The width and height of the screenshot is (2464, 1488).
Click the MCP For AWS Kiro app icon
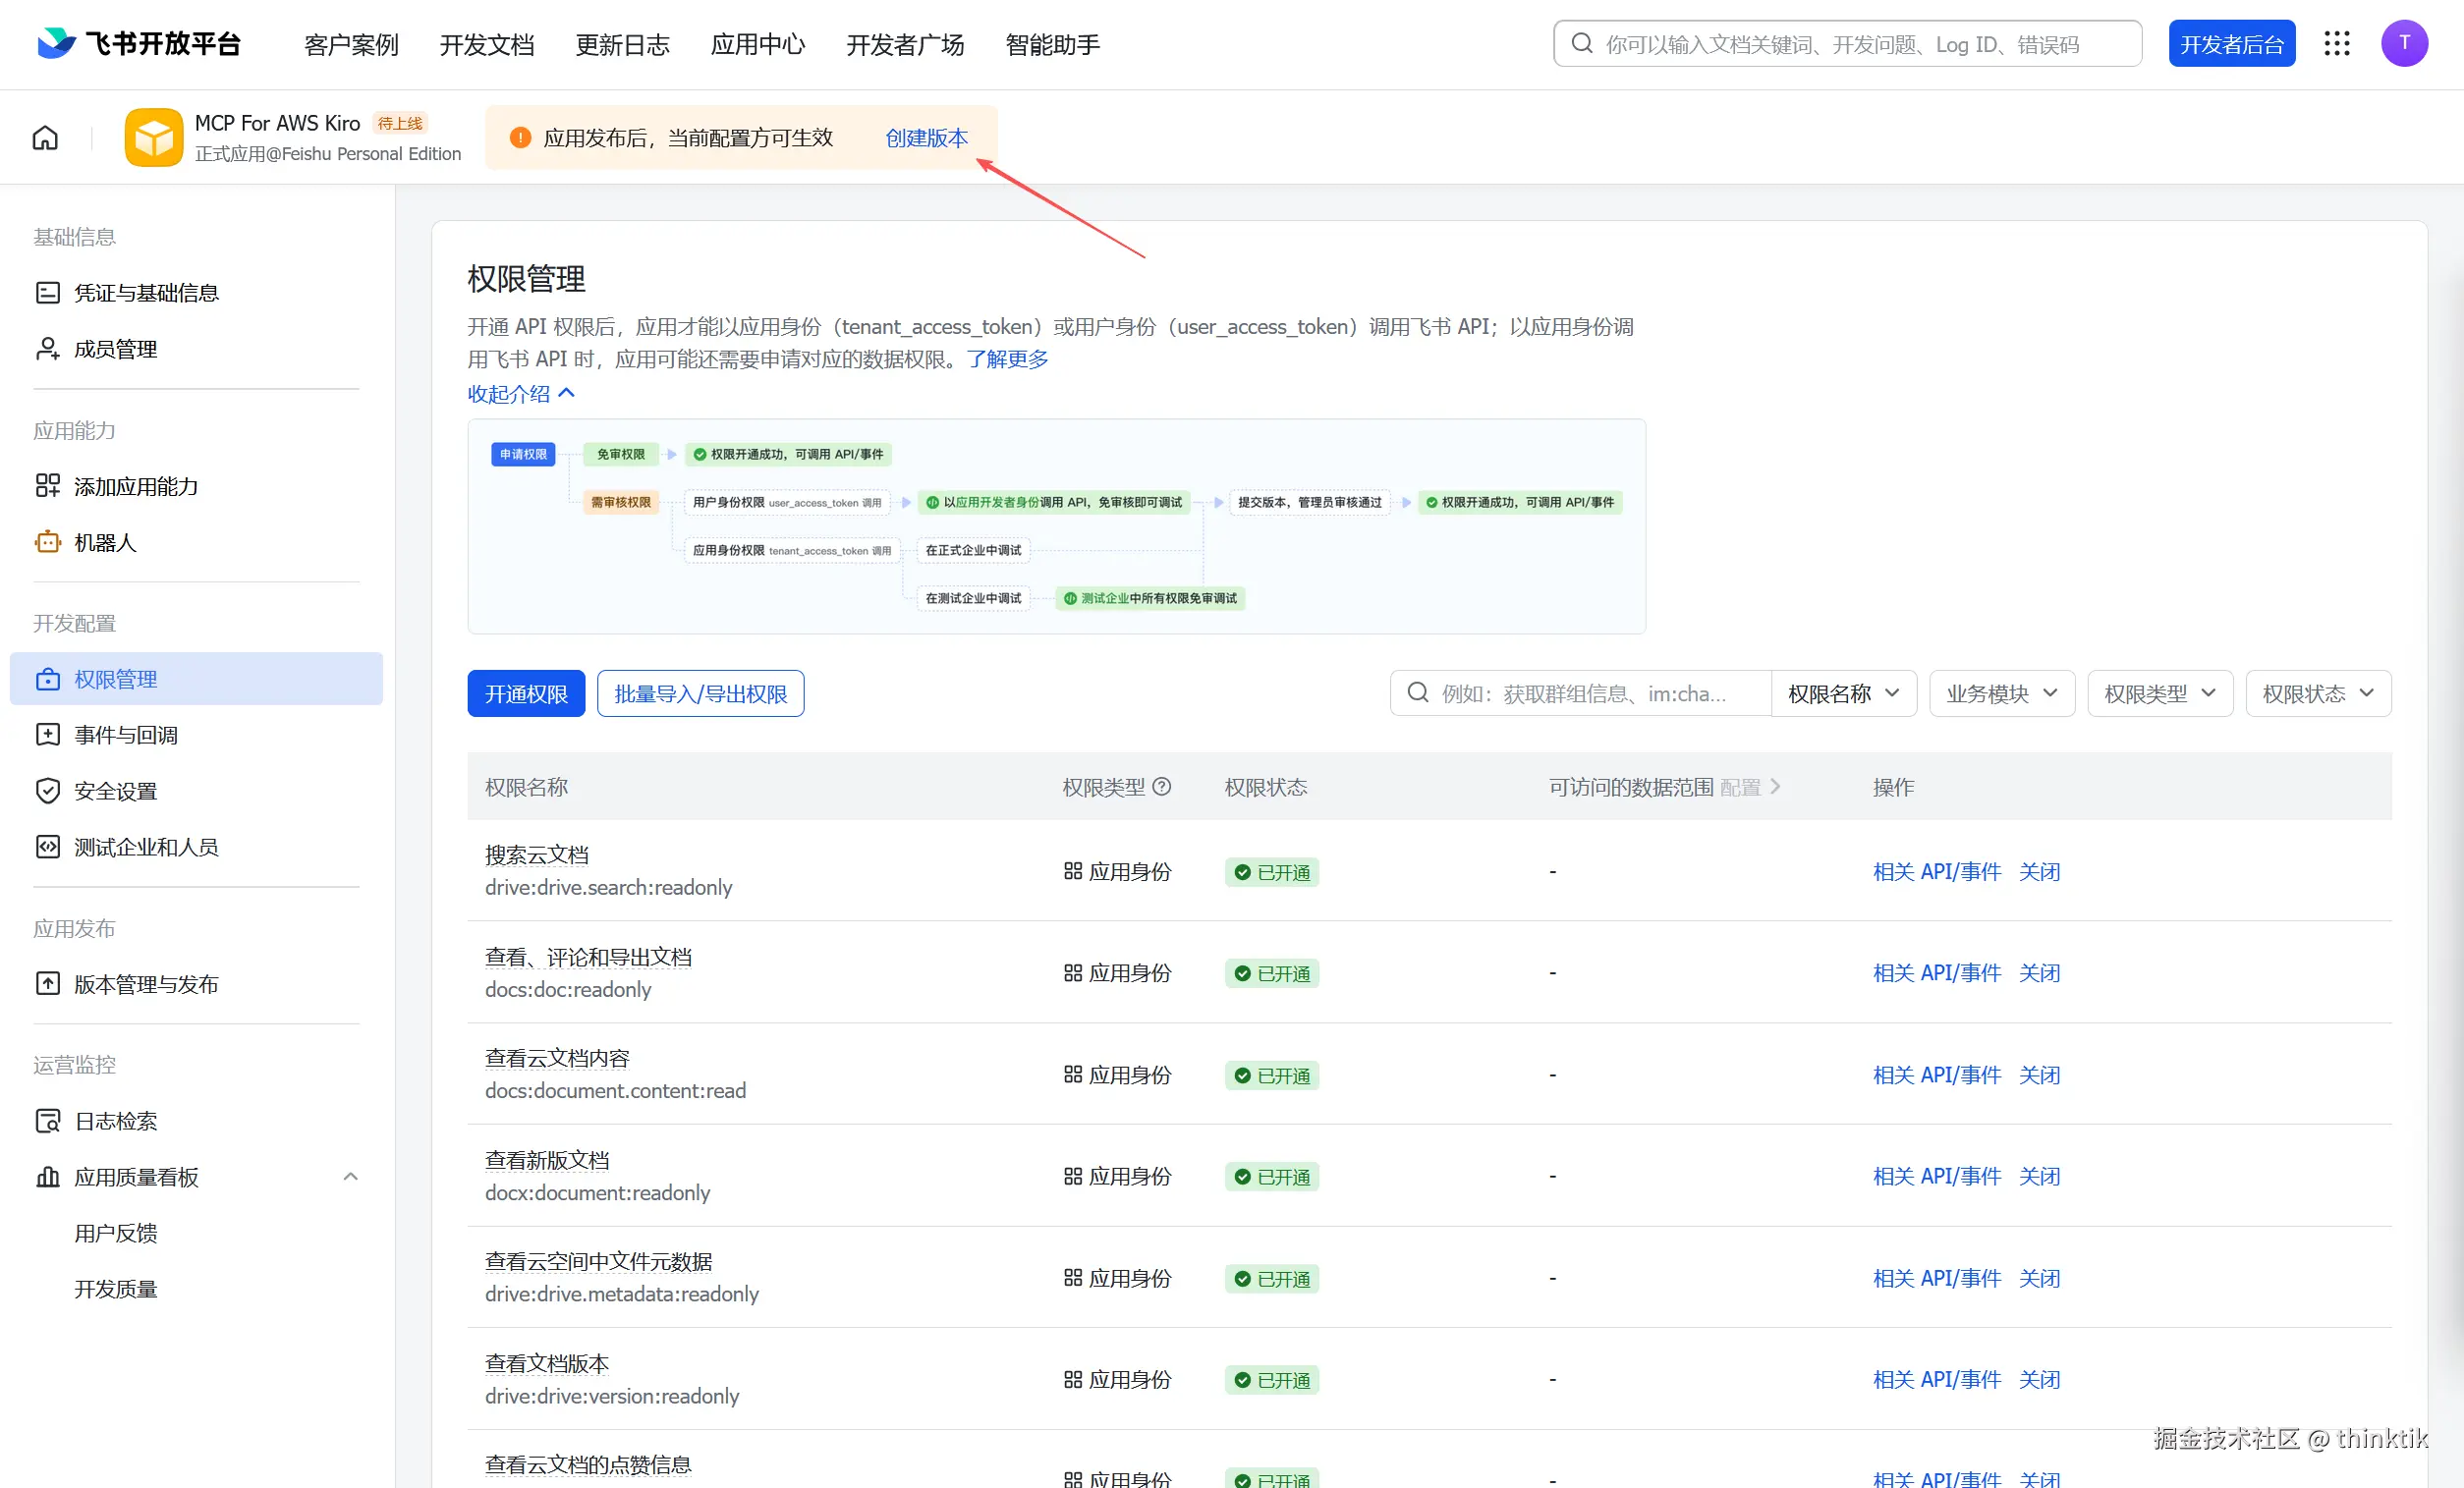[154, 138]
